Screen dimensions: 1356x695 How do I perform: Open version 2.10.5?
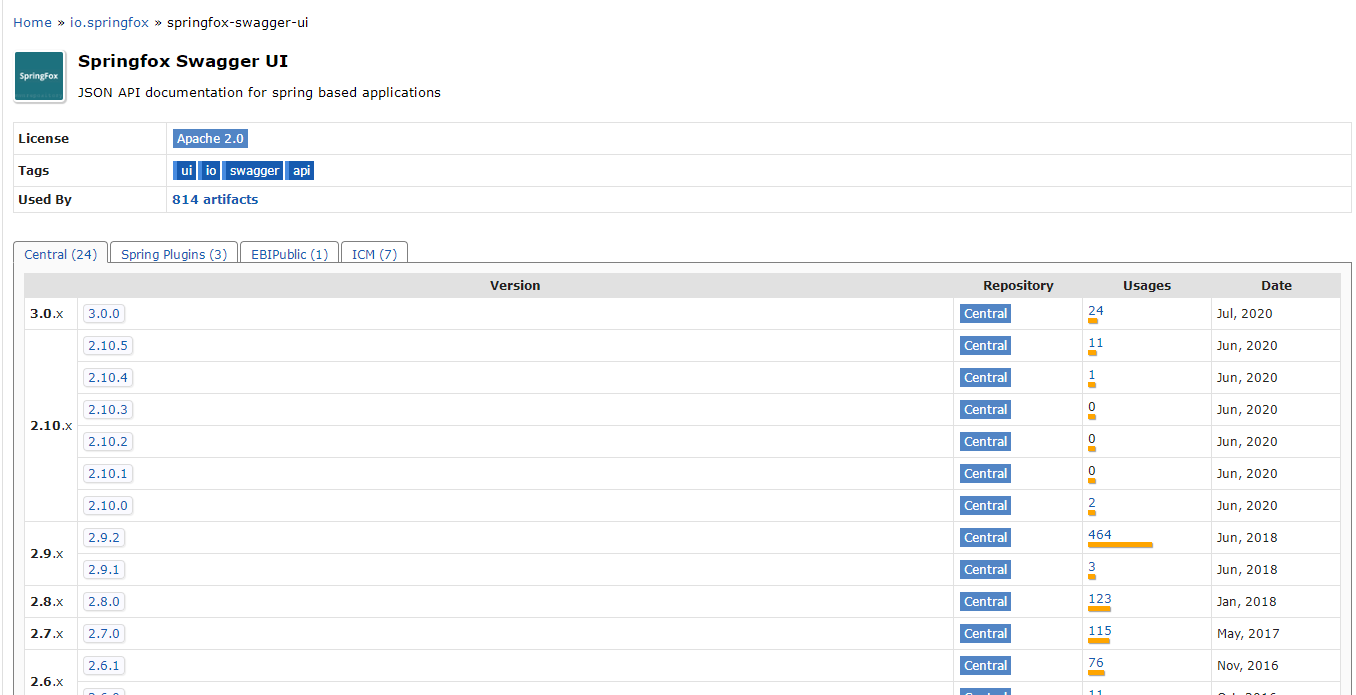pos(108,346)
